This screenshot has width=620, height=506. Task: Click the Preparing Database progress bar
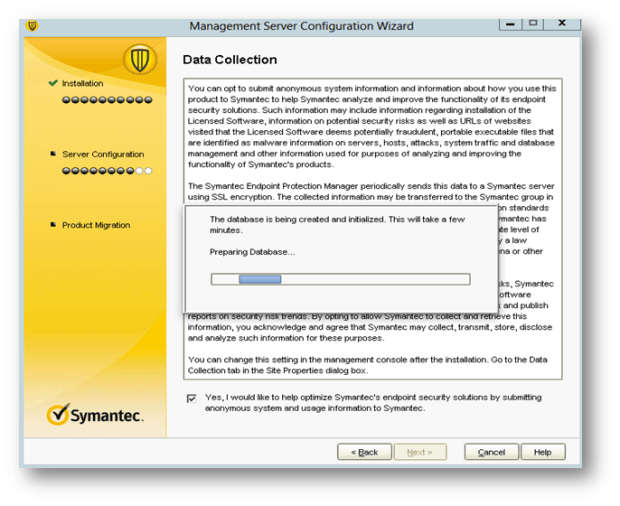coord(340,279)
